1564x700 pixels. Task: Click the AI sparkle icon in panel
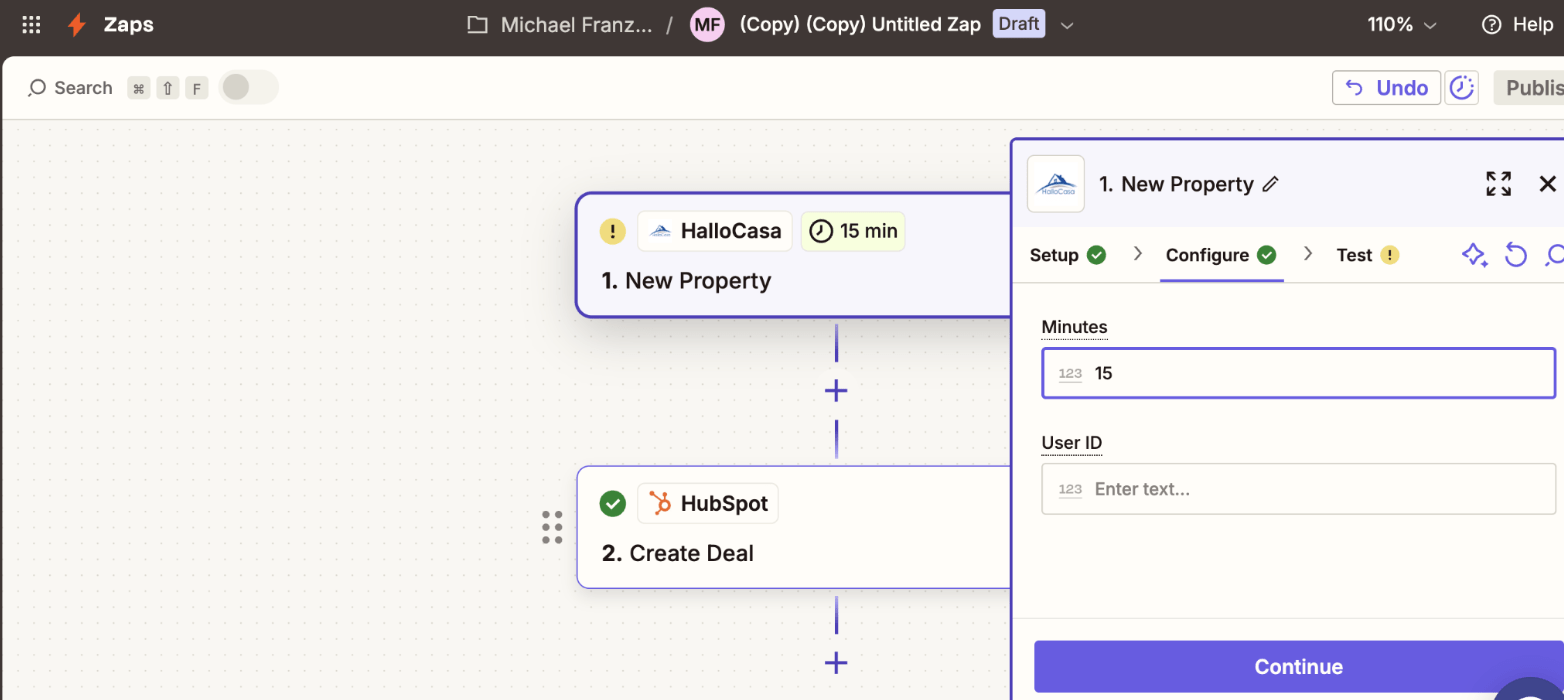tap(1474, 255)
